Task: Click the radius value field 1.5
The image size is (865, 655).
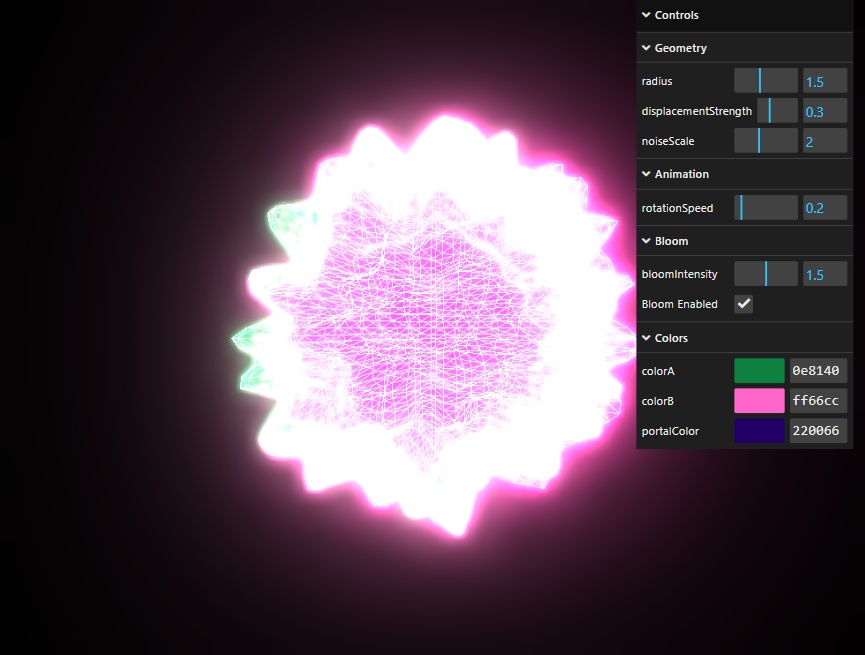Action: coord(825,81)
